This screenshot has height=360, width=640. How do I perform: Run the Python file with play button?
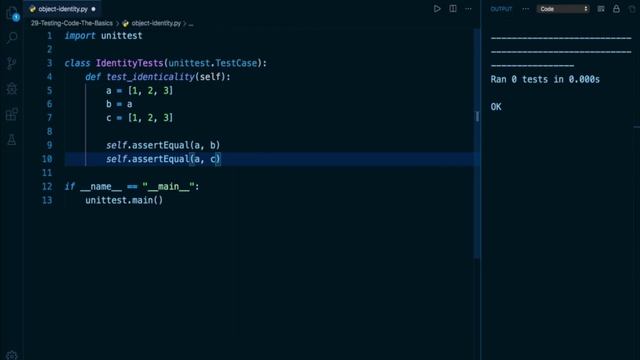pos(437,9)
